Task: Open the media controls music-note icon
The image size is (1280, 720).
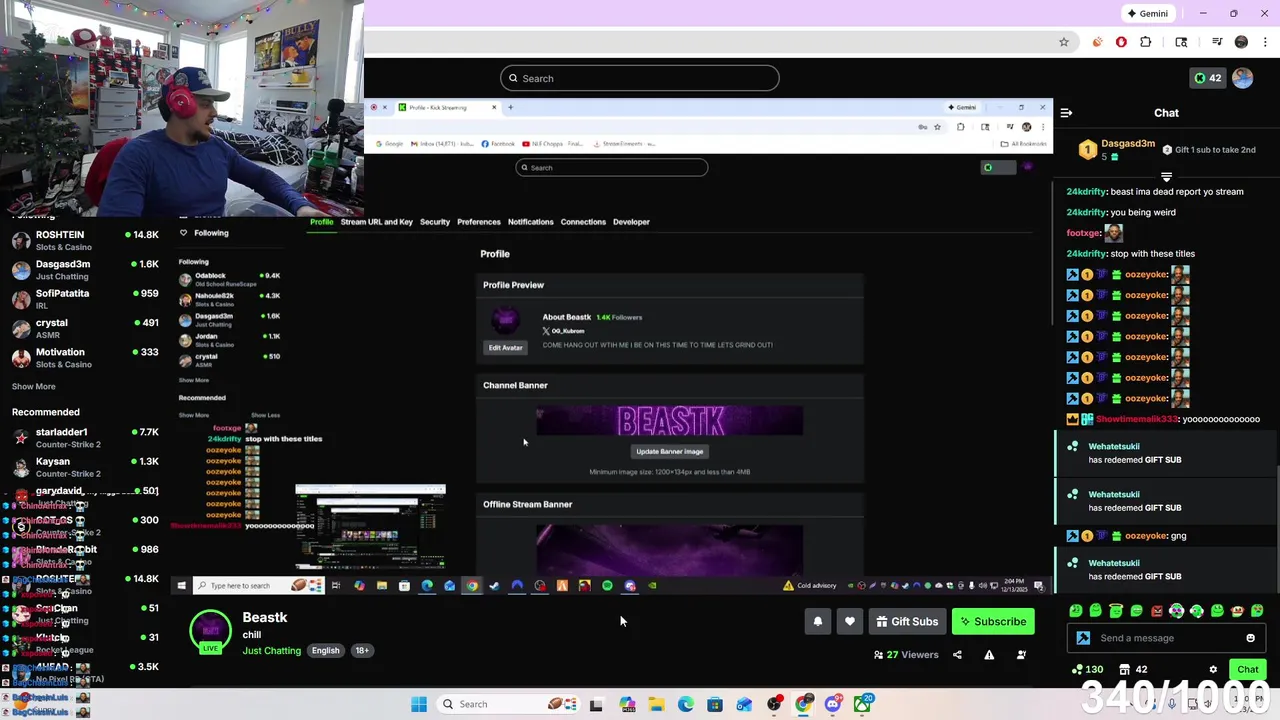Action: [x=1217, y=42]
